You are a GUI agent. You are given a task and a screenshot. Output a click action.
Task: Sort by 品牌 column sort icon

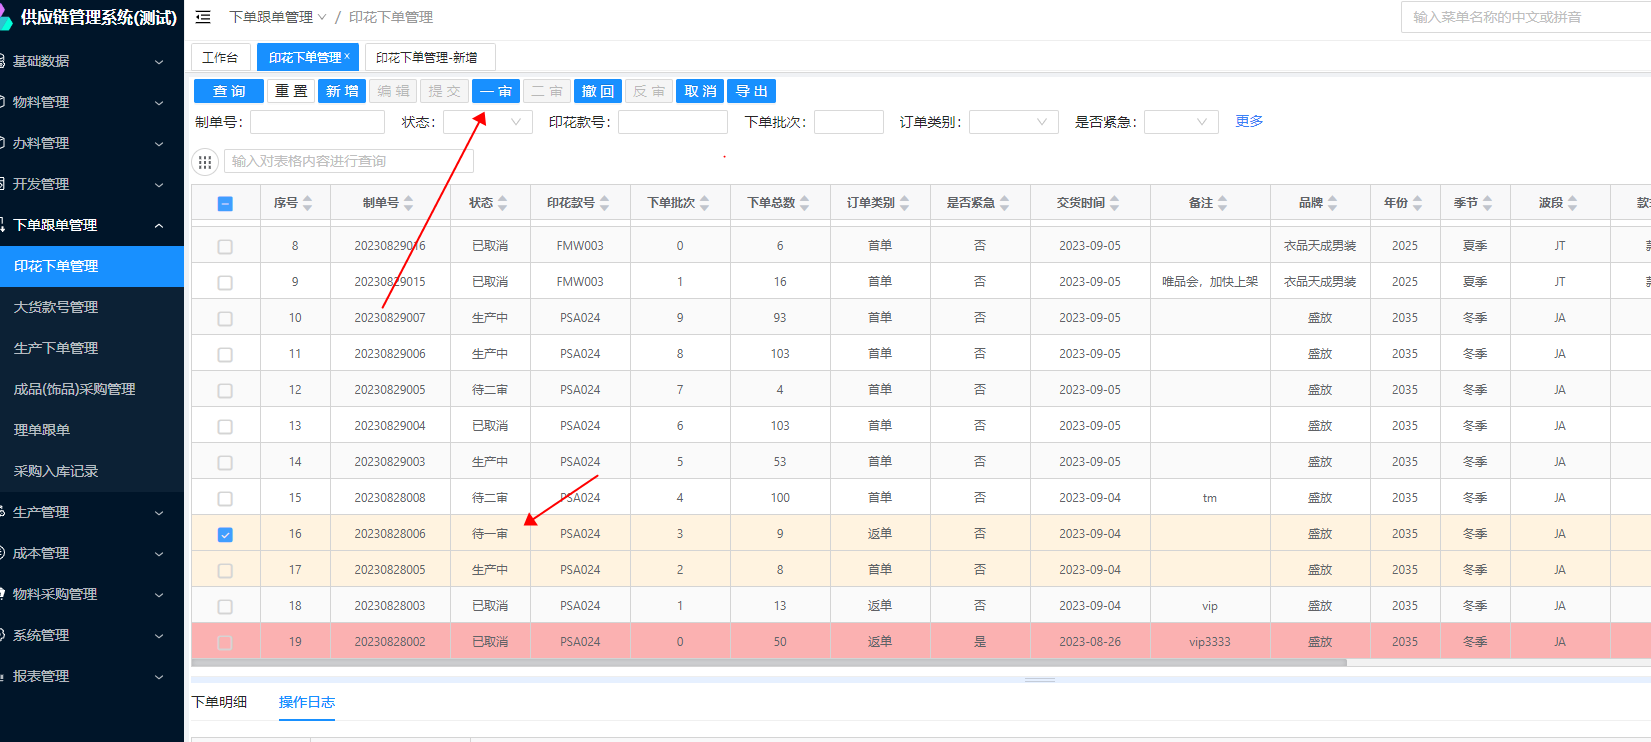1332,203
